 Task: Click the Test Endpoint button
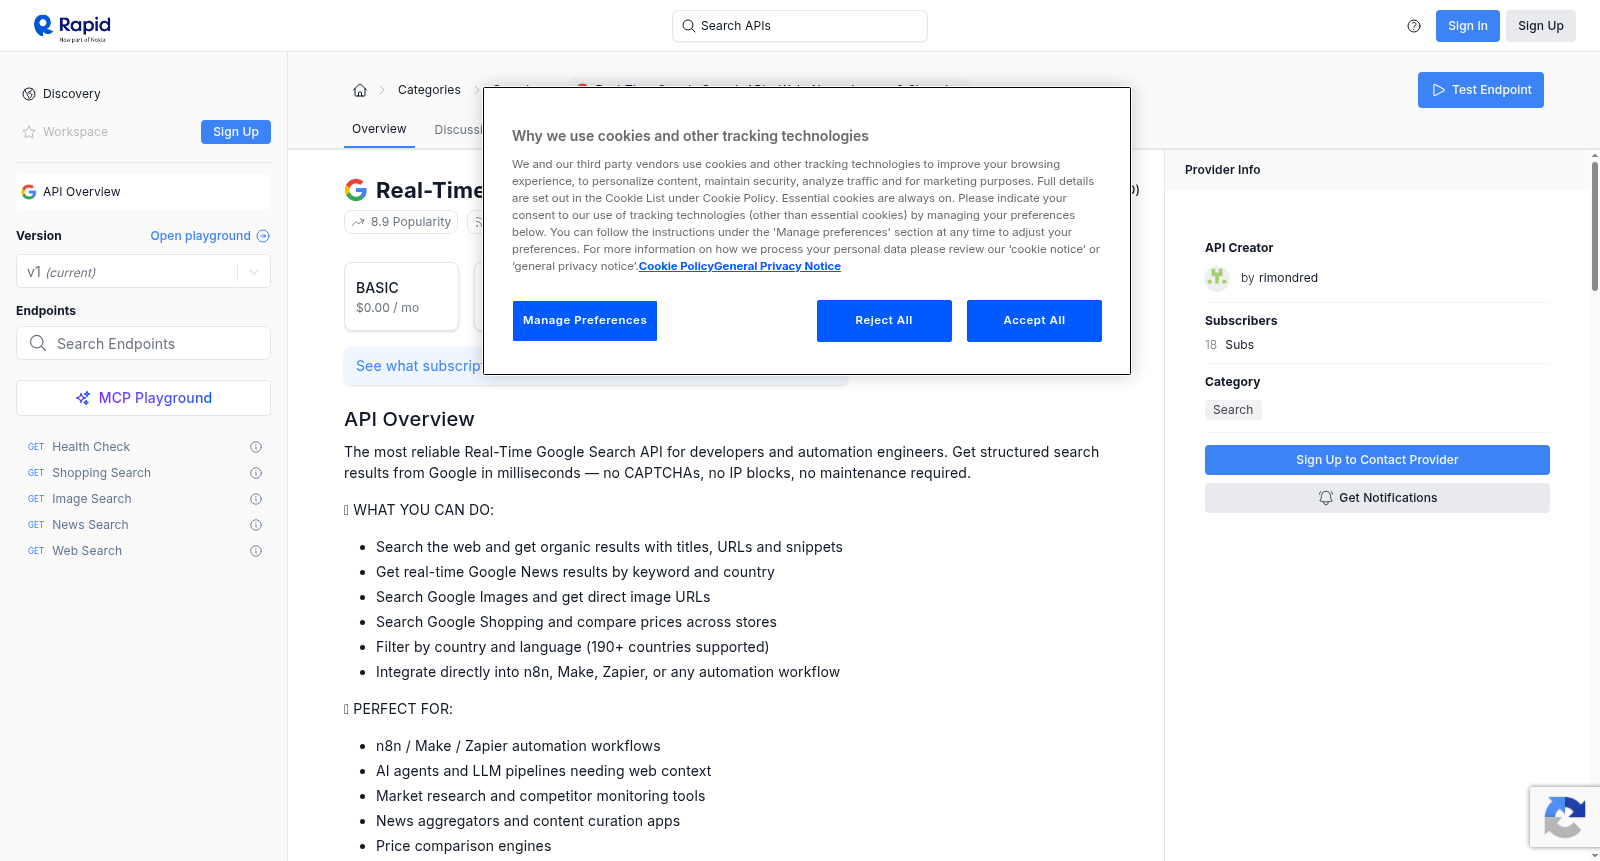coord(1481,90)
